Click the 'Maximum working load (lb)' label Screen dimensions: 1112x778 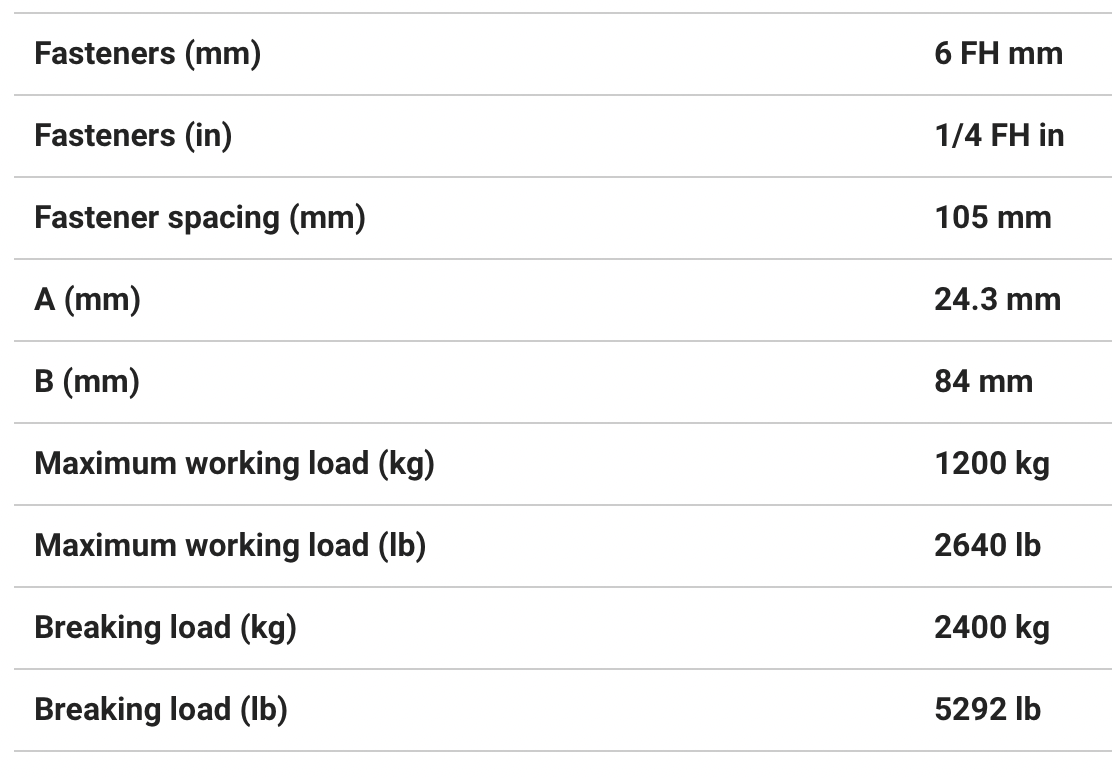coord(230,546)
